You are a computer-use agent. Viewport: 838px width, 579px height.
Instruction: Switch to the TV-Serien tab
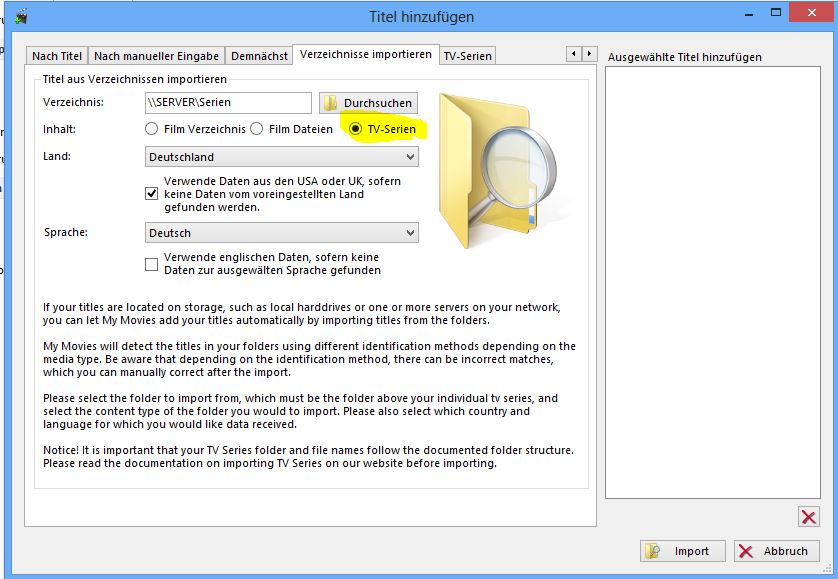click(x=467, y=56)
